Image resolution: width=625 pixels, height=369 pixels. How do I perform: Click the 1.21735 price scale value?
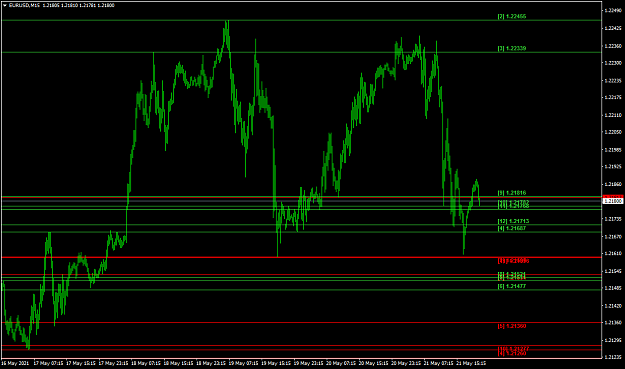tap(613, 219)
